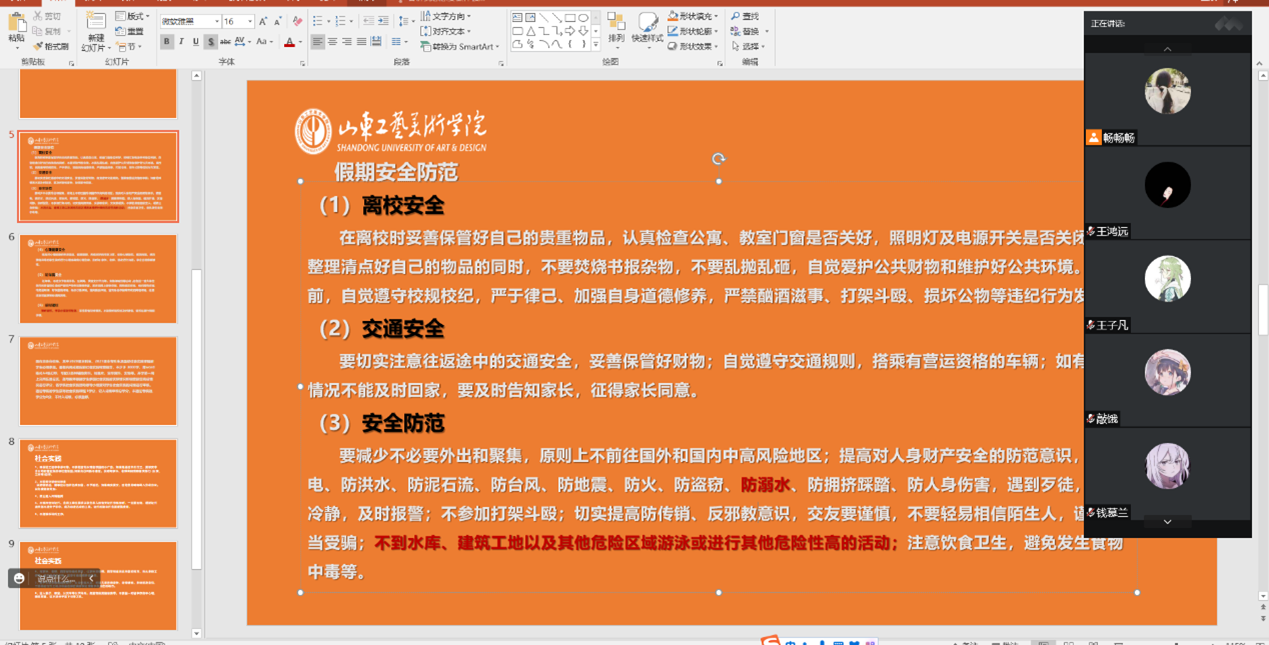Open the Layout (版式) menu
1269x645 pixels.
[133, 17]
